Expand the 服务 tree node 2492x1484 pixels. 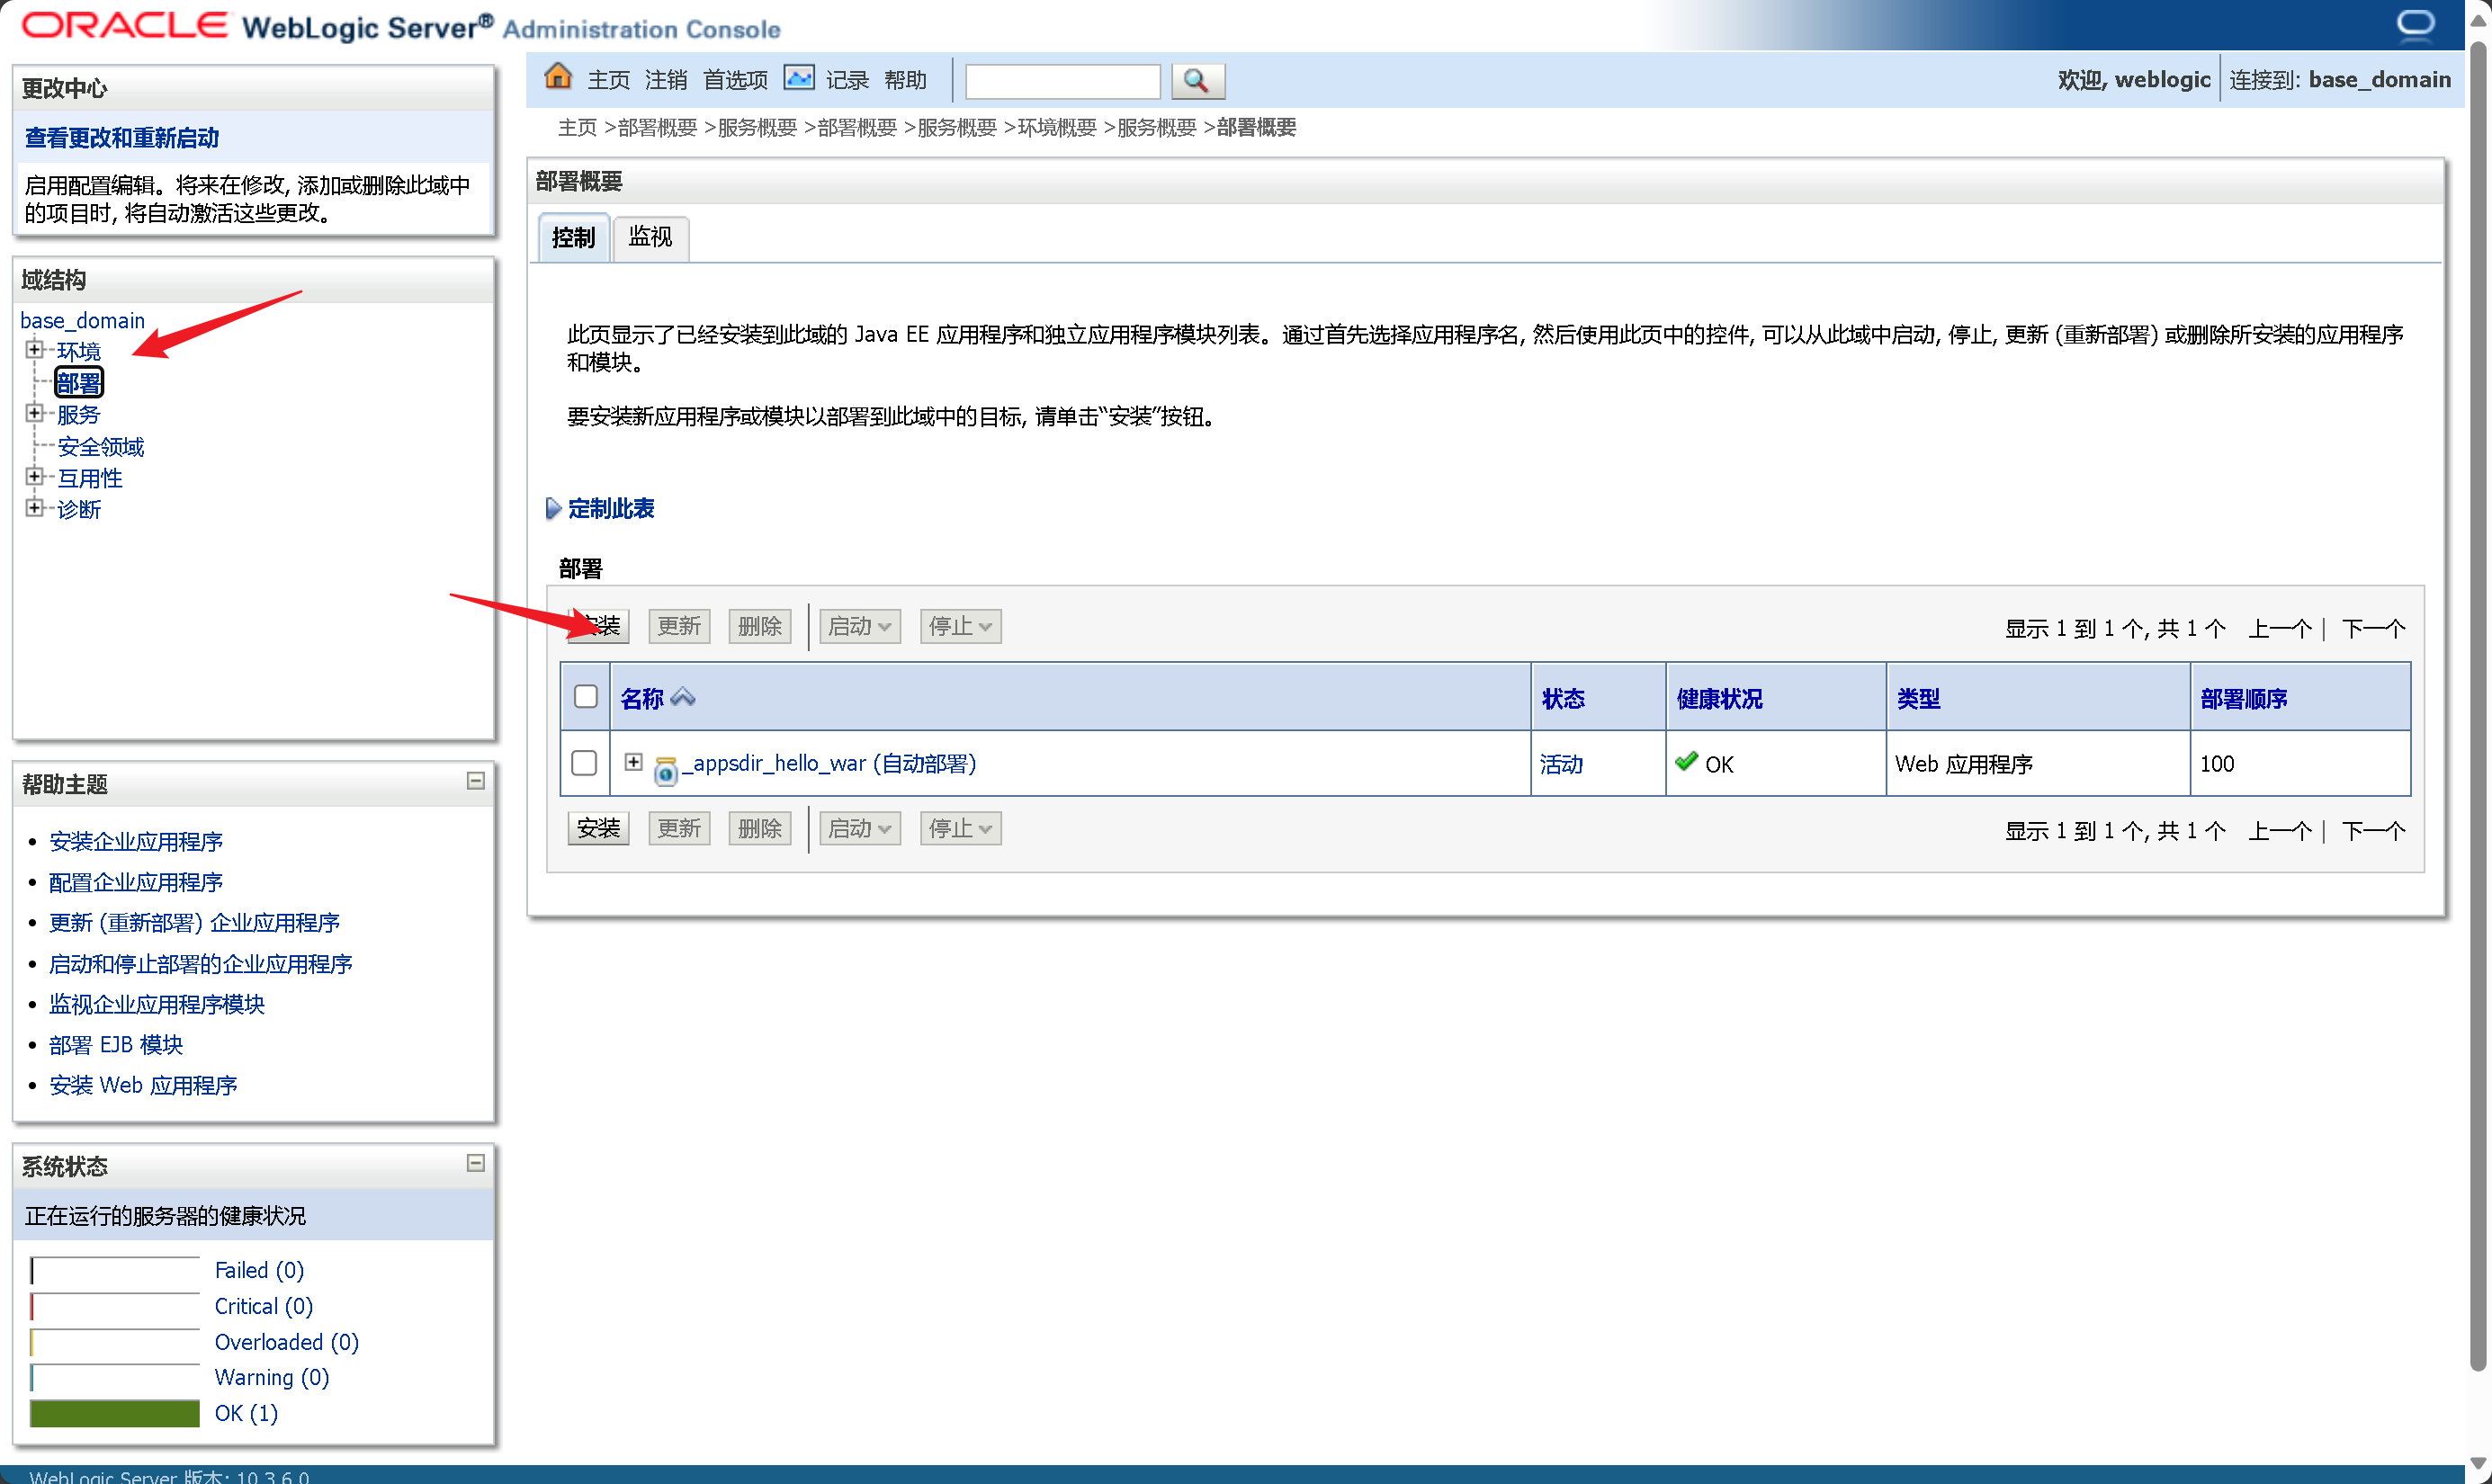35,413
